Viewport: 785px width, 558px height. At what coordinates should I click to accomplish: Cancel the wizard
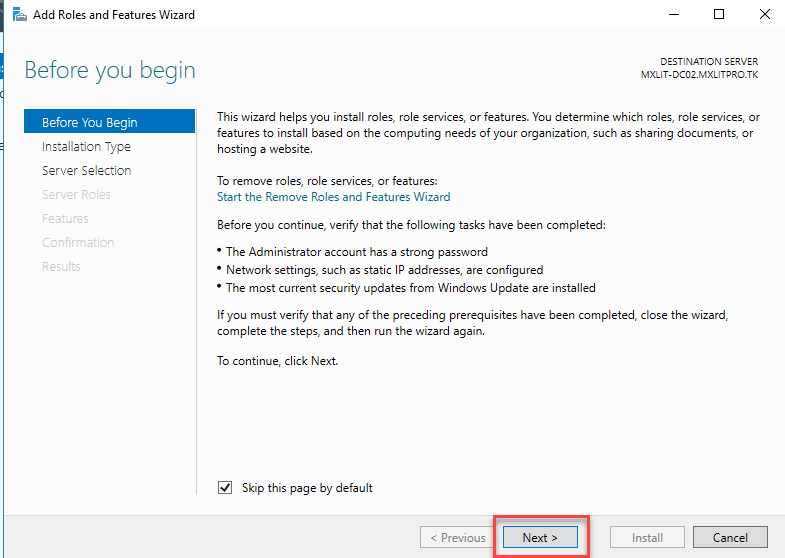point(730,537)
